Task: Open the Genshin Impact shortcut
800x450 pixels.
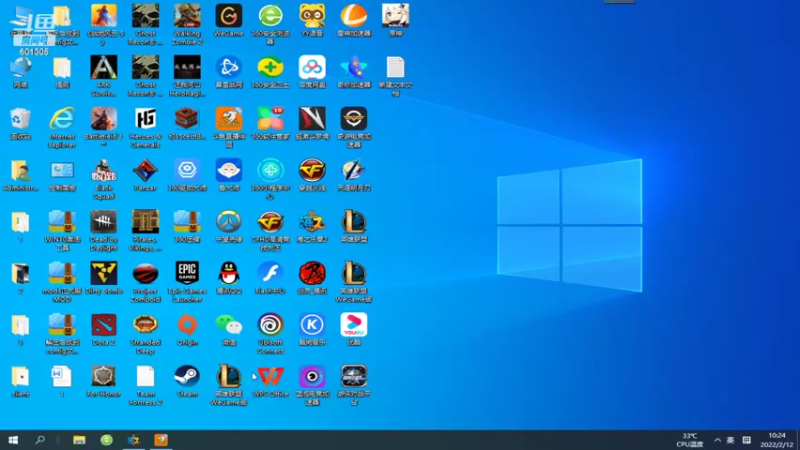Action: (x=395, y=20)
